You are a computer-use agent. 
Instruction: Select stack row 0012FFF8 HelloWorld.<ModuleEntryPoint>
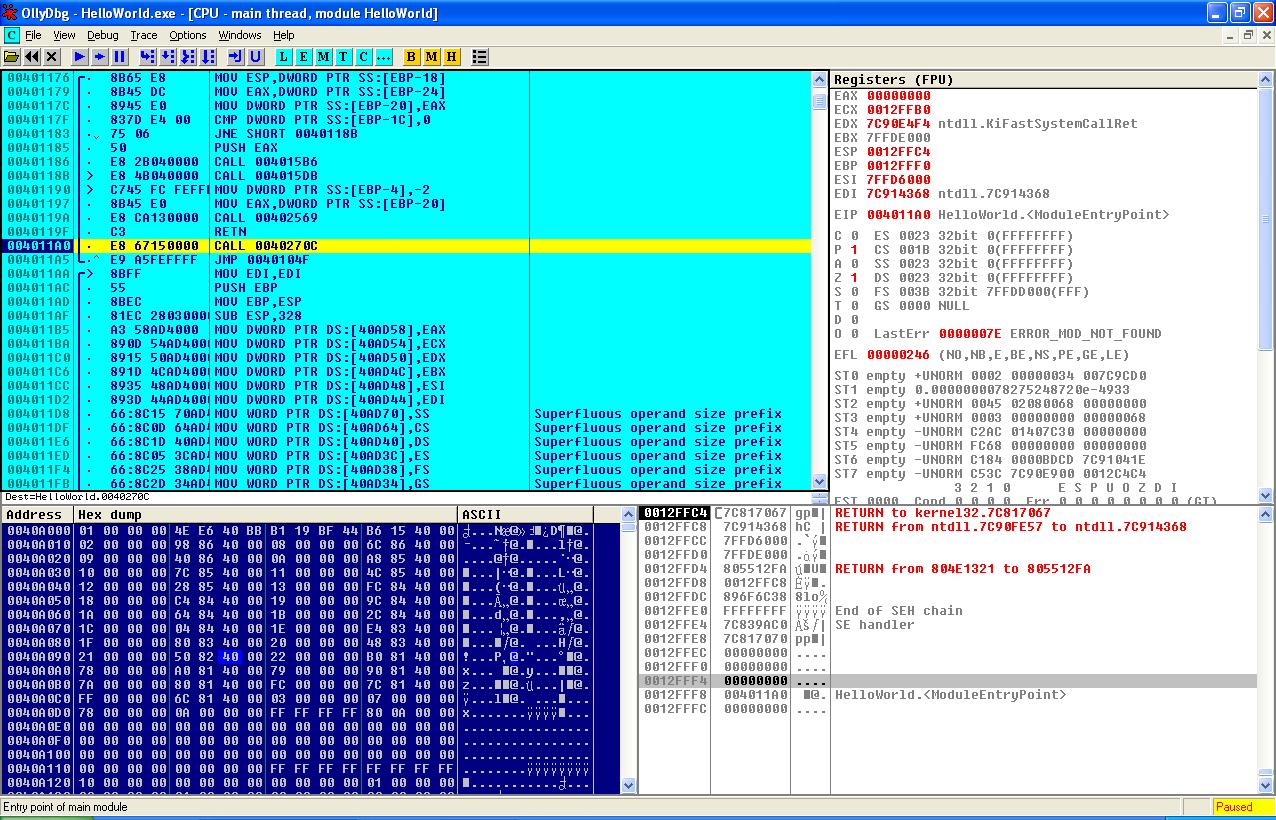click(947, 695)
